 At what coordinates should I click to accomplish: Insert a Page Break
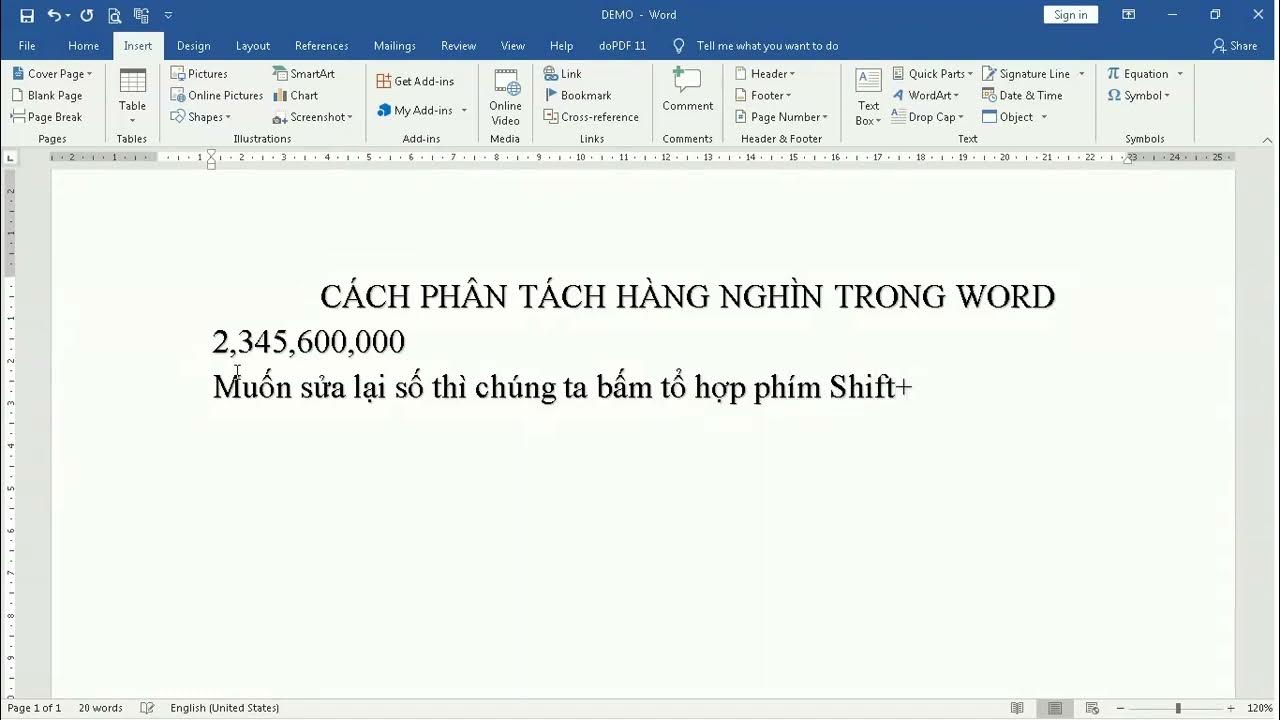pyautogui.click(x=47, y=117)
